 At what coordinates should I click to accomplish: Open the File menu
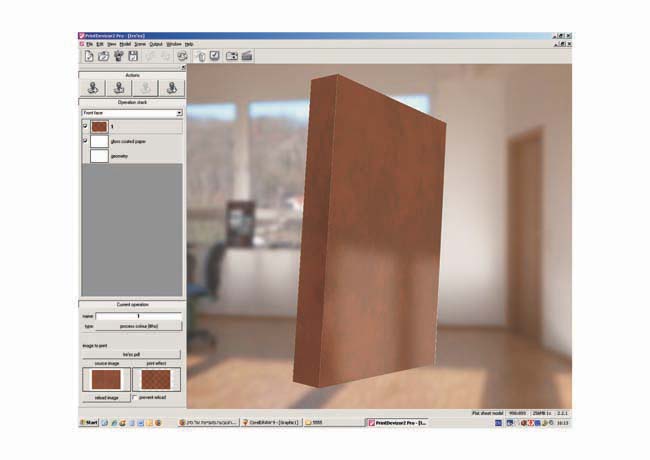[x=90, y=44]
